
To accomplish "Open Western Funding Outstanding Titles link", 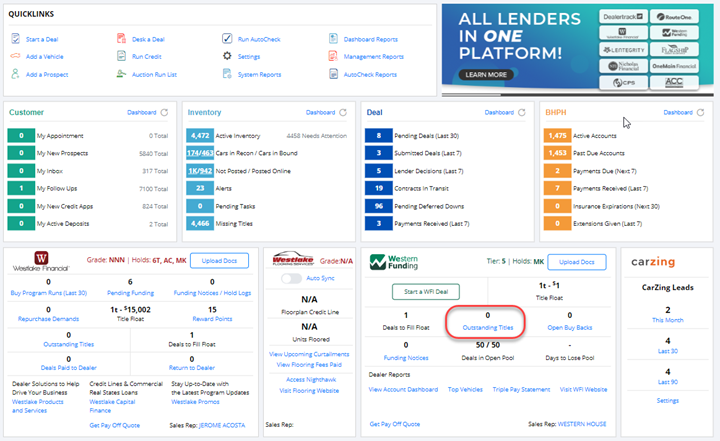I will click(x=488, y=328).
